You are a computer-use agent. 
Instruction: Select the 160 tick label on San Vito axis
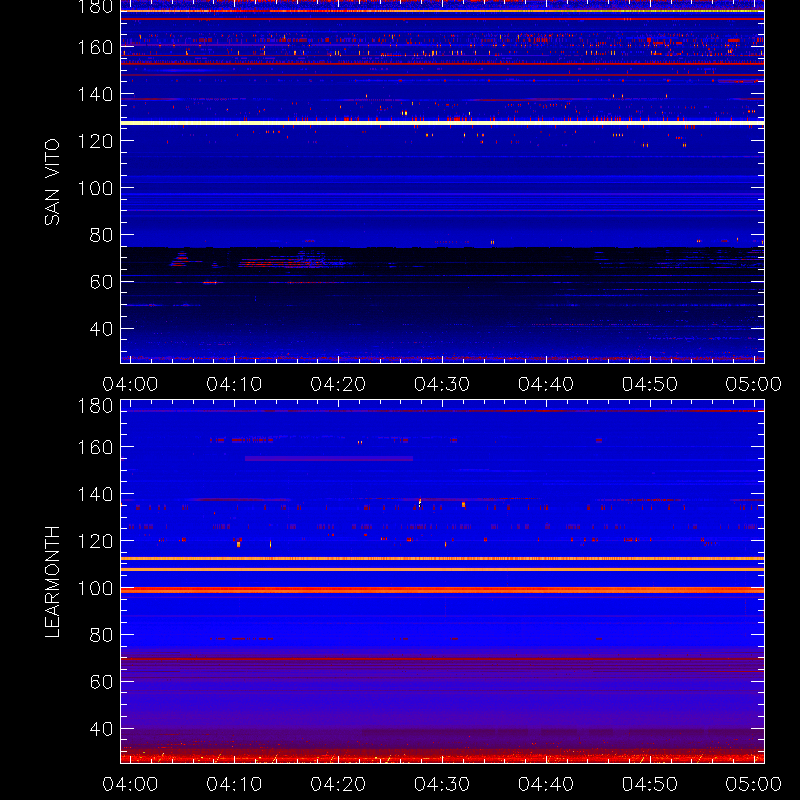click(x=95, y=47)
